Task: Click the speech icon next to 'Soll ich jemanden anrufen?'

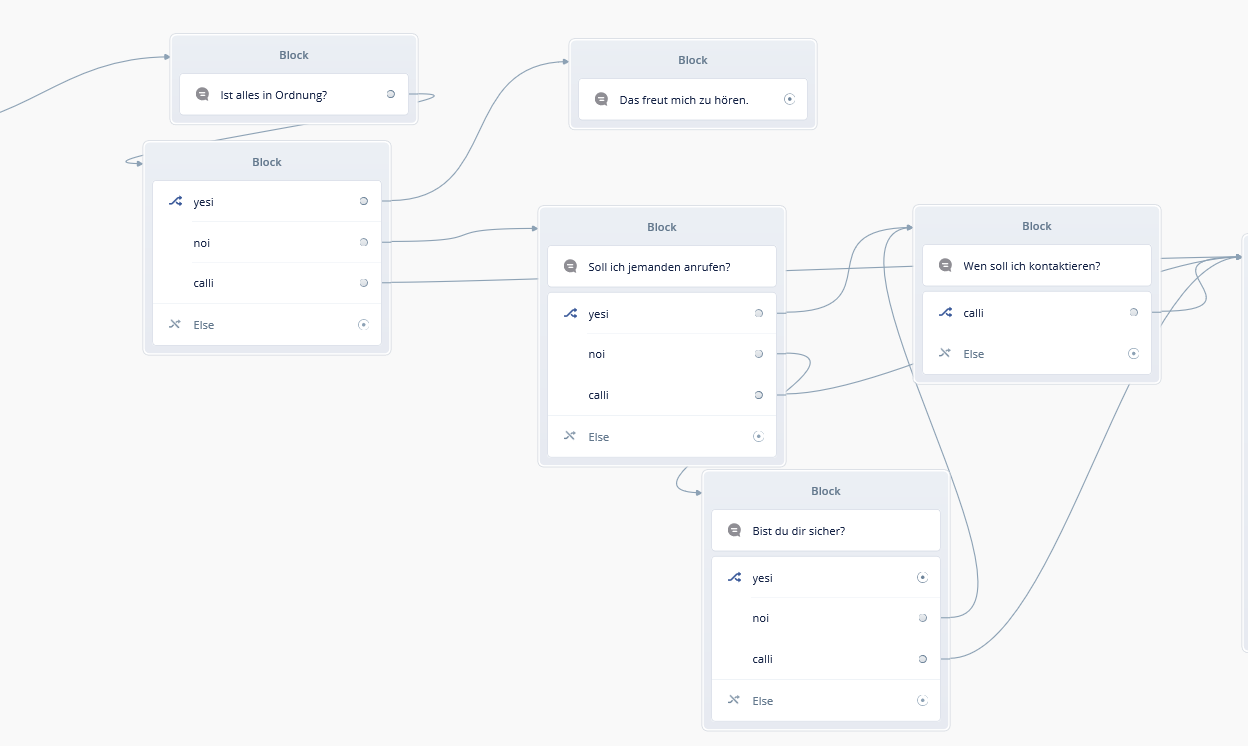Action: (570, 266)
